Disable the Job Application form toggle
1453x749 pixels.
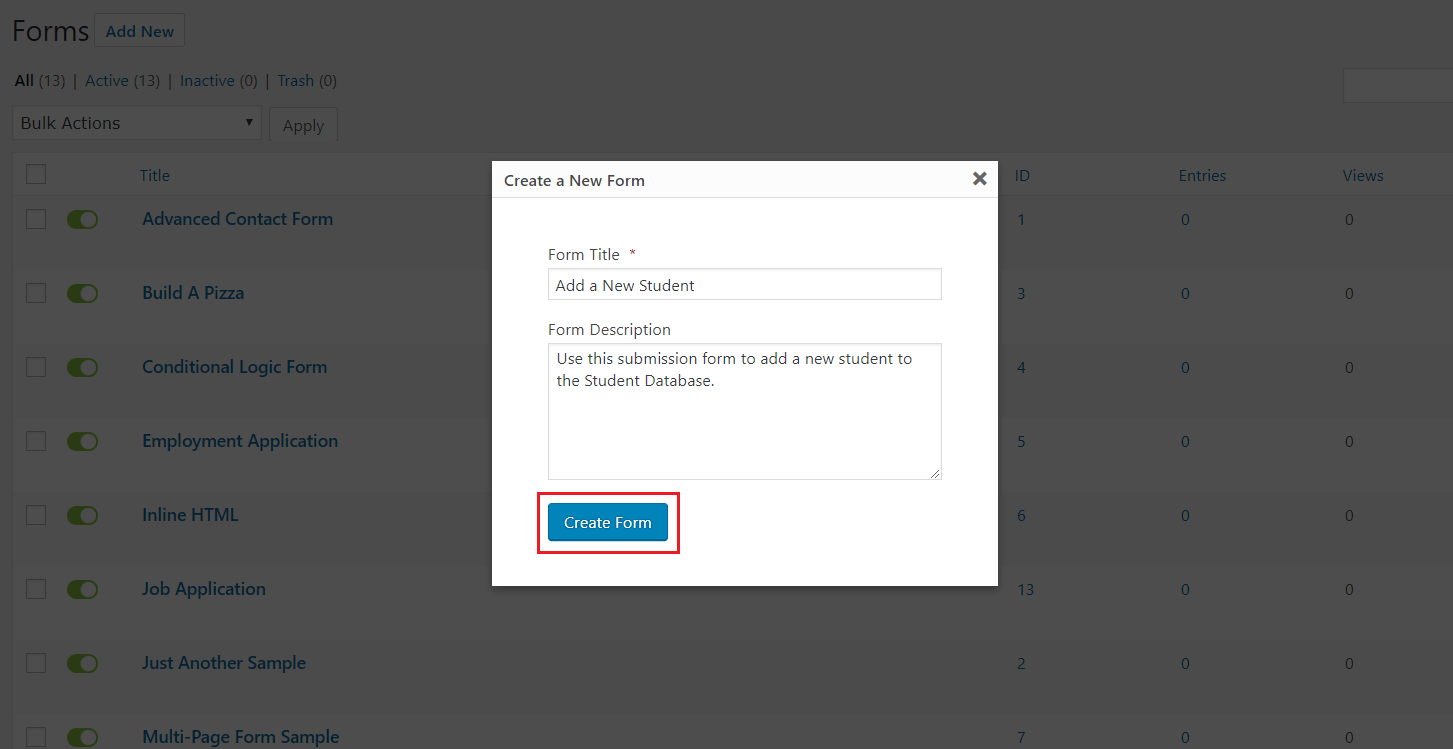tap(82, 589)
